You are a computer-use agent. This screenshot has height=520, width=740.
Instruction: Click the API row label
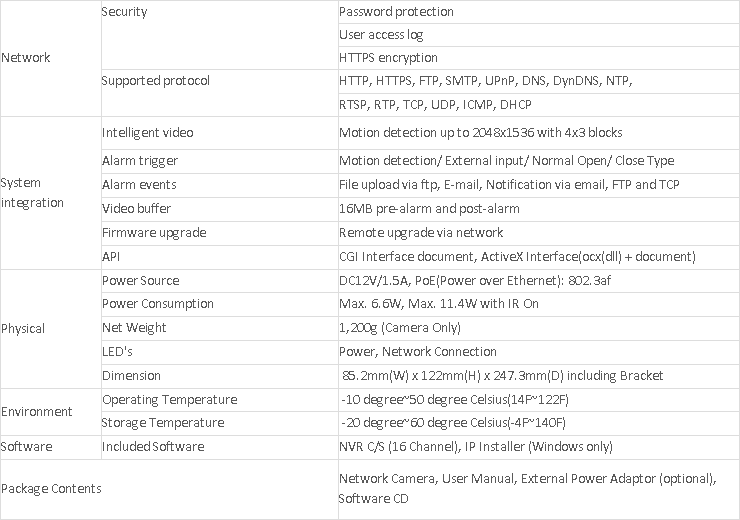click(112, 257)
